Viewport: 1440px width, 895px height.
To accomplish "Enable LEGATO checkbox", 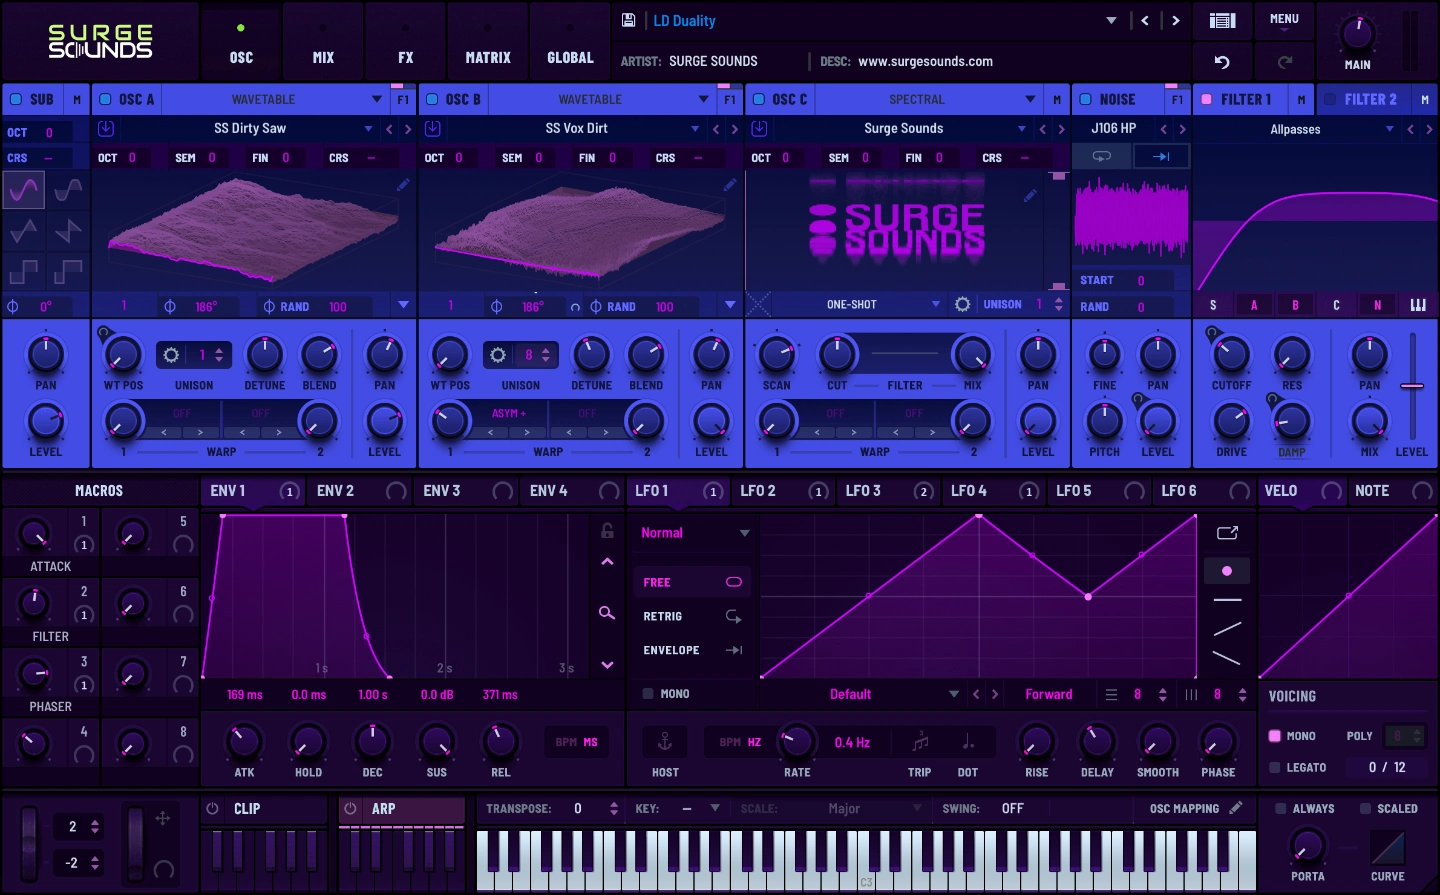I will pos(1275,768).
